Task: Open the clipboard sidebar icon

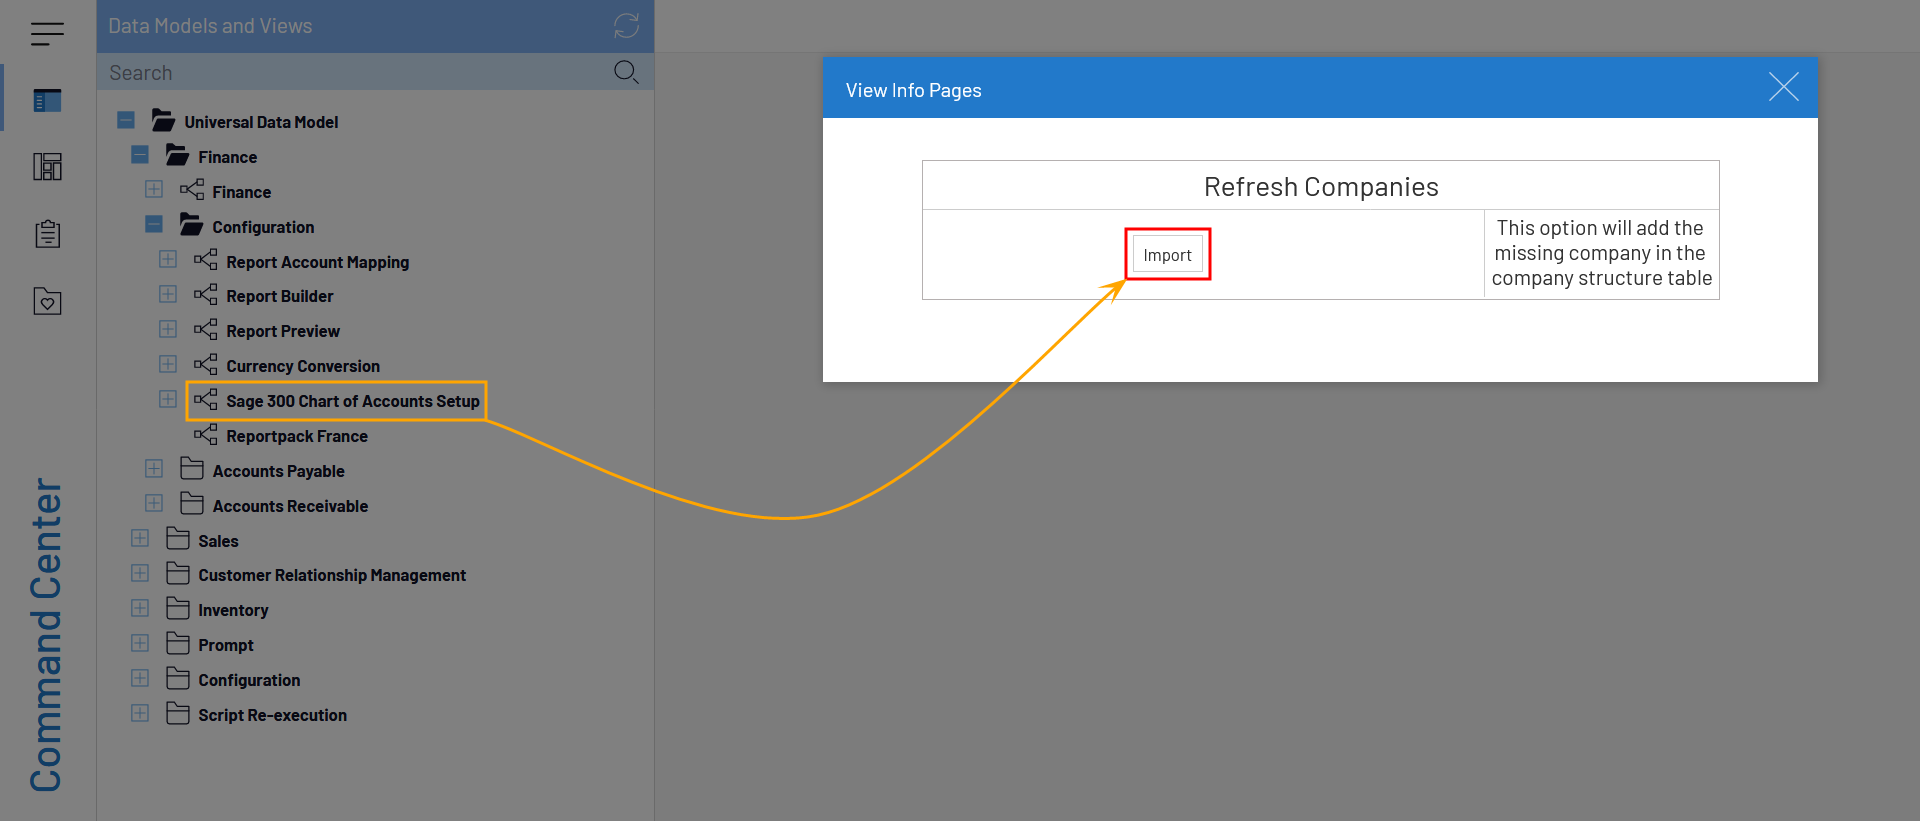Action: coord(47,234)
